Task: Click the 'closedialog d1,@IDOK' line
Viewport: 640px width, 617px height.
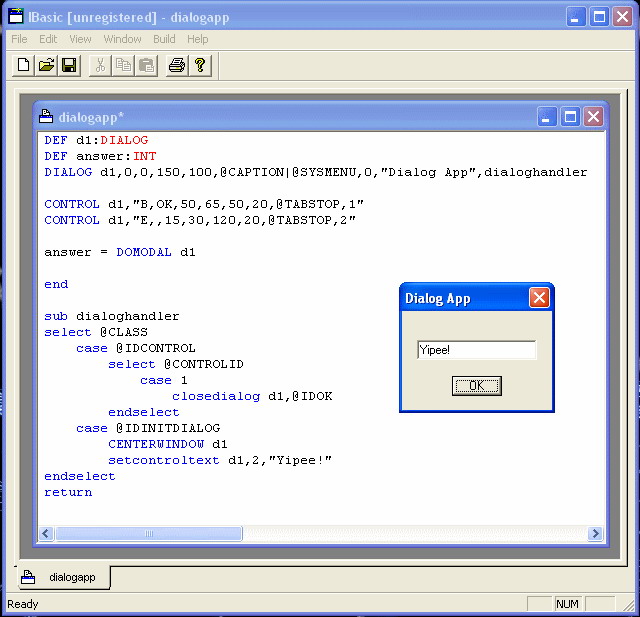Action: [x=252, y=396]
